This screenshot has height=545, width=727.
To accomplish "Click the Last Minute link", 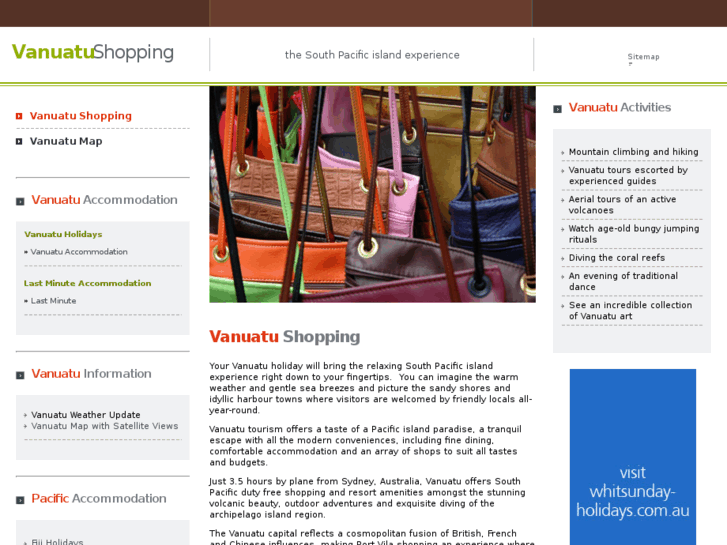I will (x=53, y=301).
